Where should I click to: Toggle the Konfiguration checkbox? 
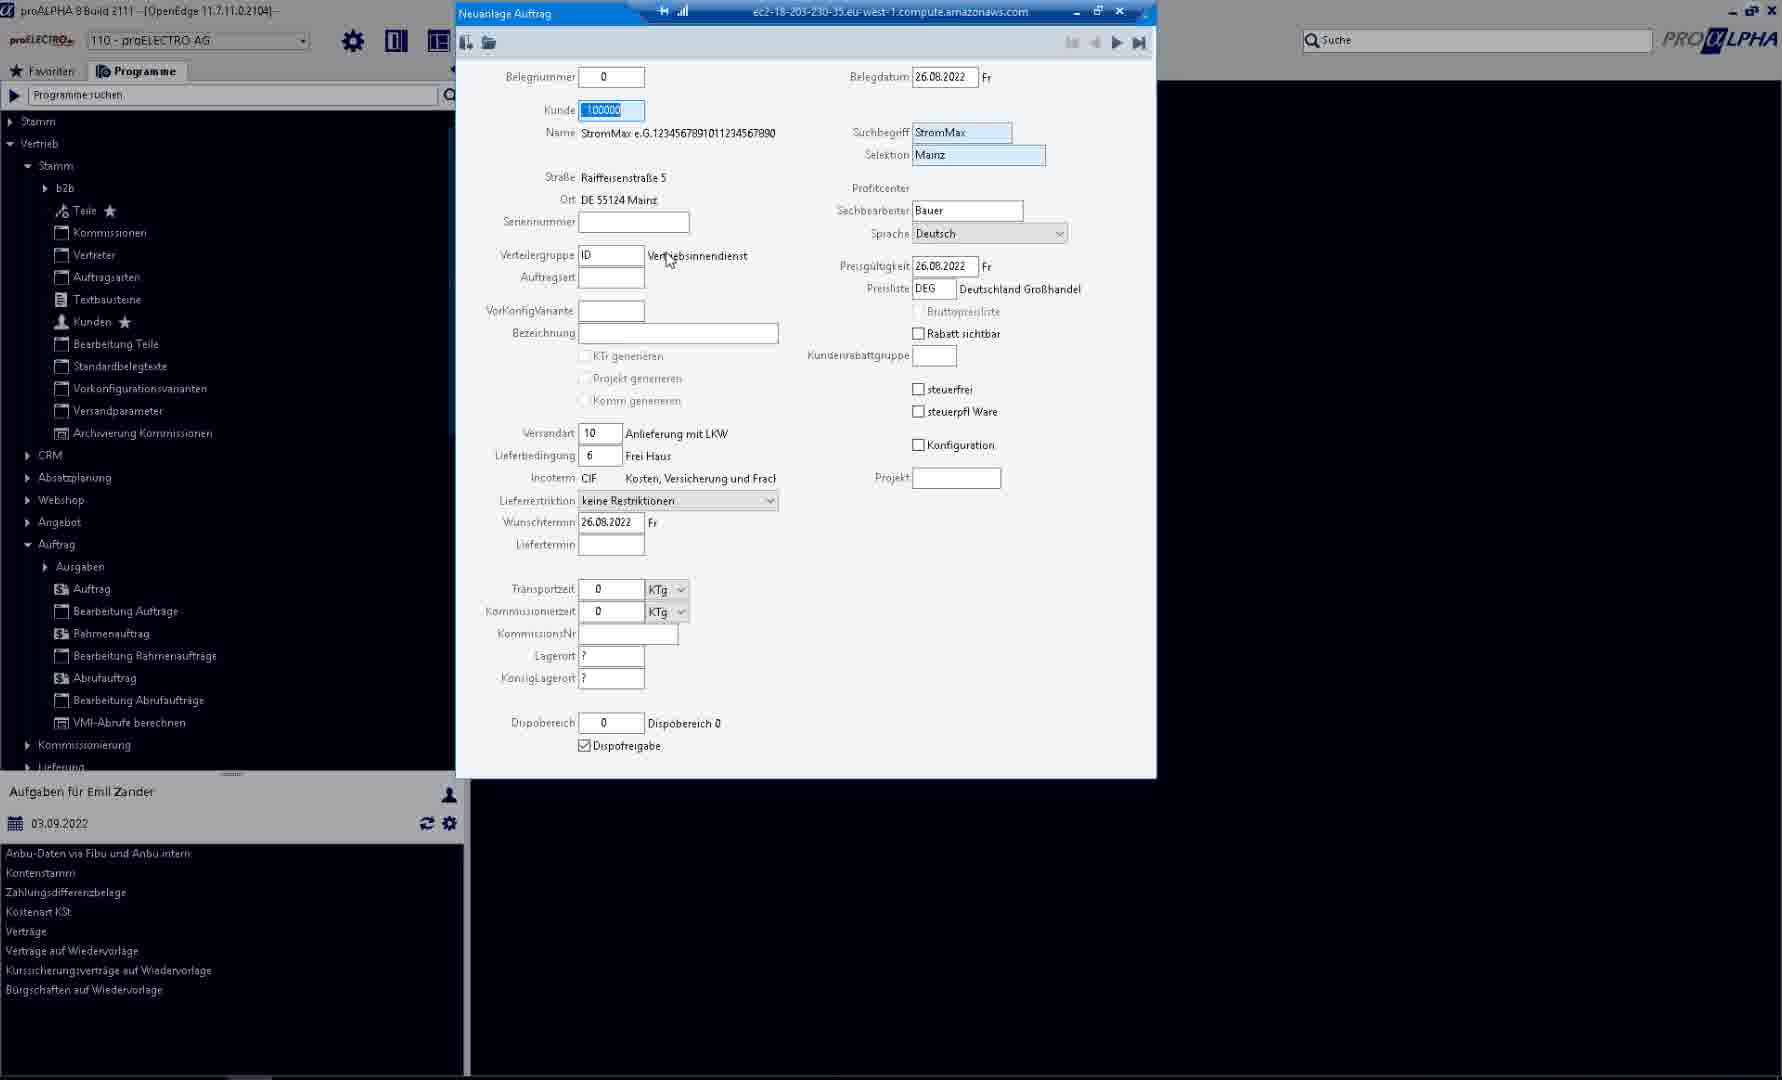[x=918, y=445]
